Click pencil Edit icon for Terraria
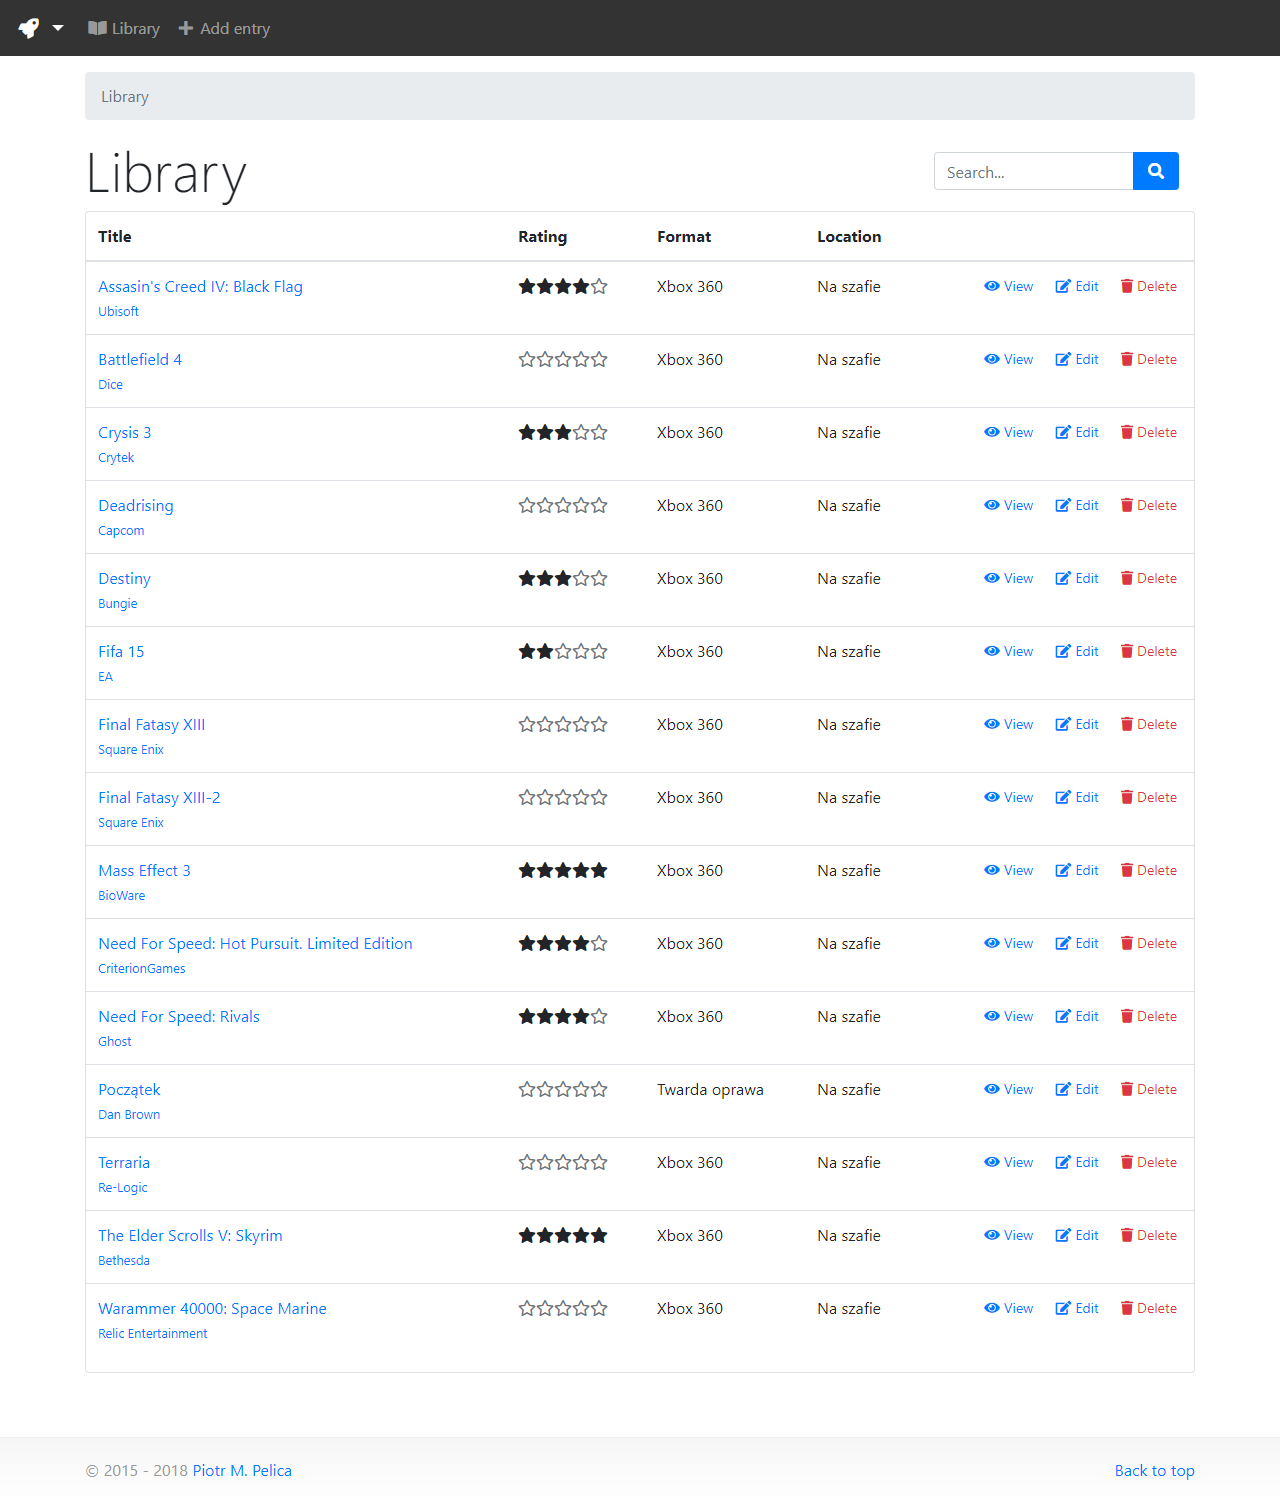The width and height of the screenshot is (1280, 1502). point(1063,1162)
